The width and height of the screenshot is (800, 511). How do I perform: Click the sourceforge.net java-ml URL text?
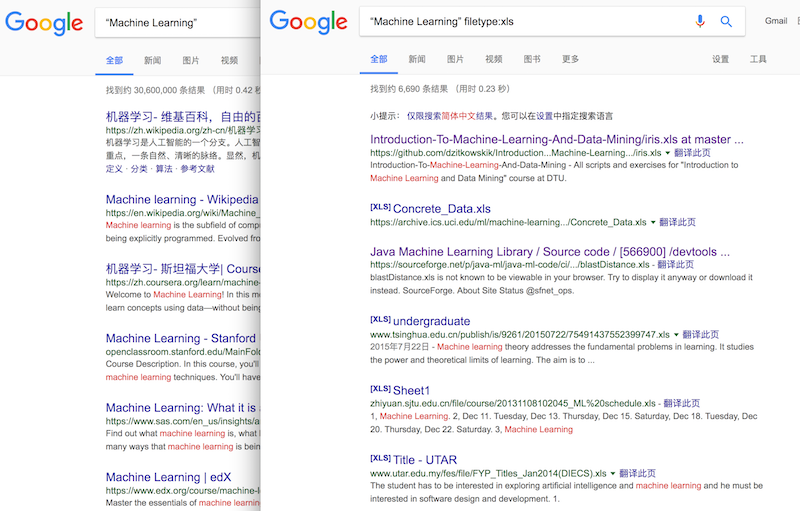point(510,265)
